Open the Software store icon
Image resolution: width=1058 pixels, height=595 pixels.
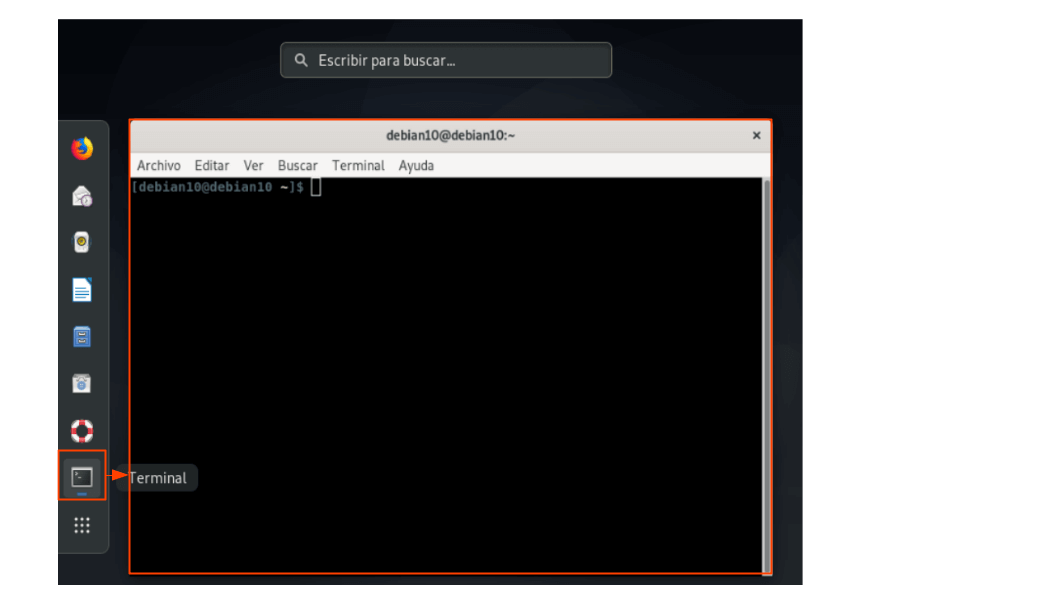coord(82,384)
